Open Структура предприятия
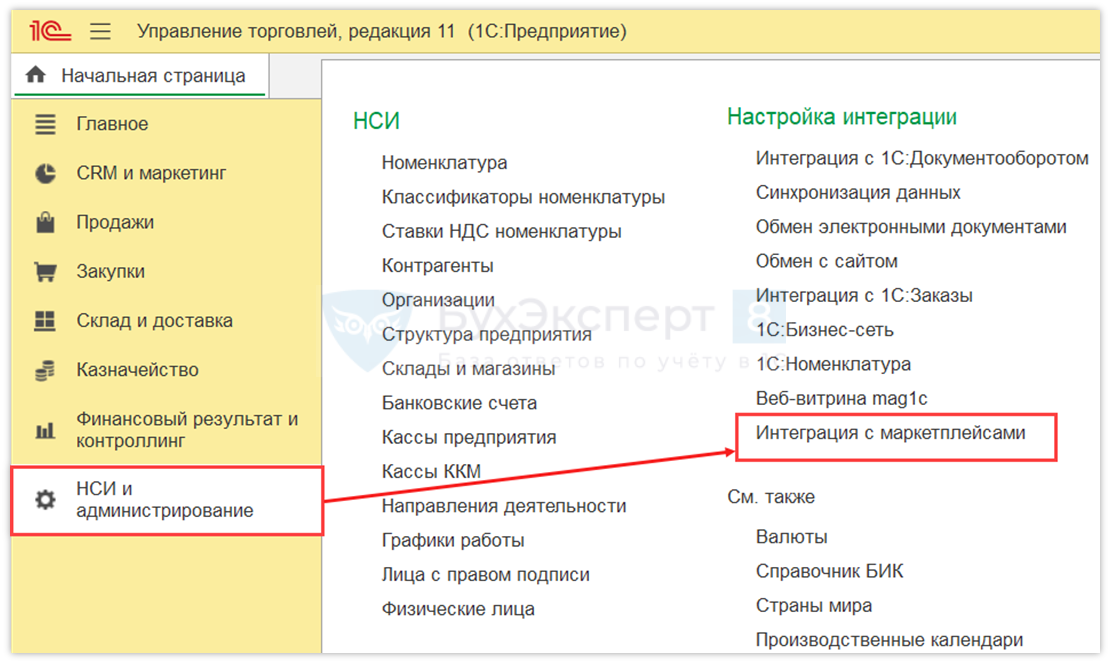Viewport: 1110px width, 663px height. (x=486, y=334)
